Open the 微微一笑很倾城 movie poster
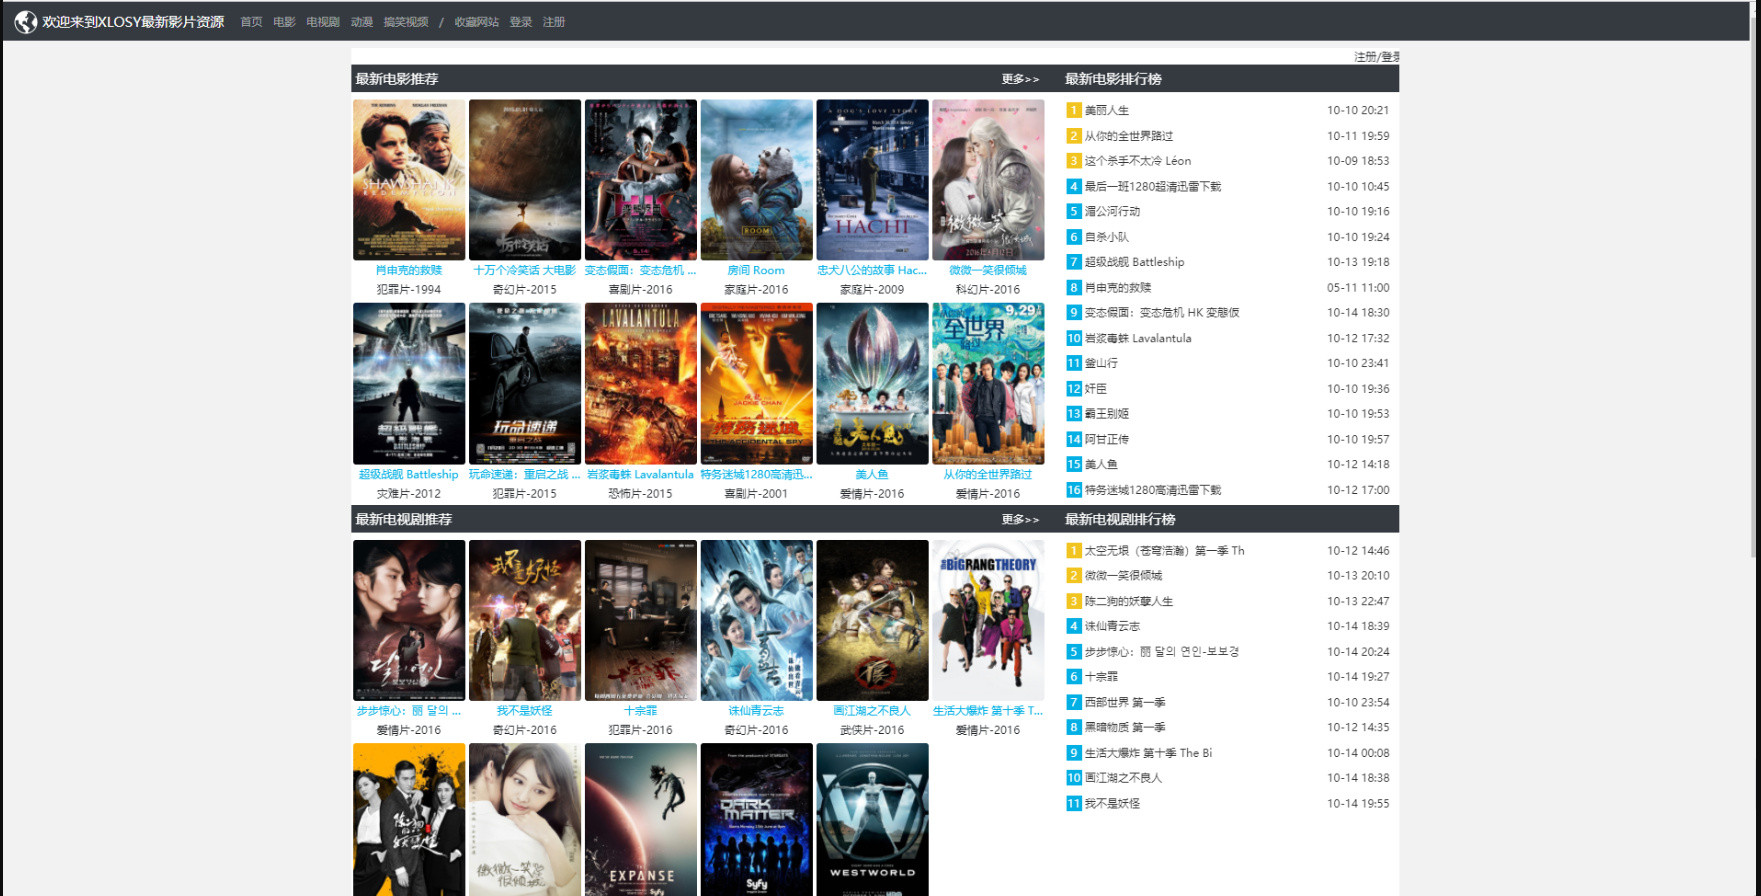Screen dimensions: 1761x896 point(988,180)
